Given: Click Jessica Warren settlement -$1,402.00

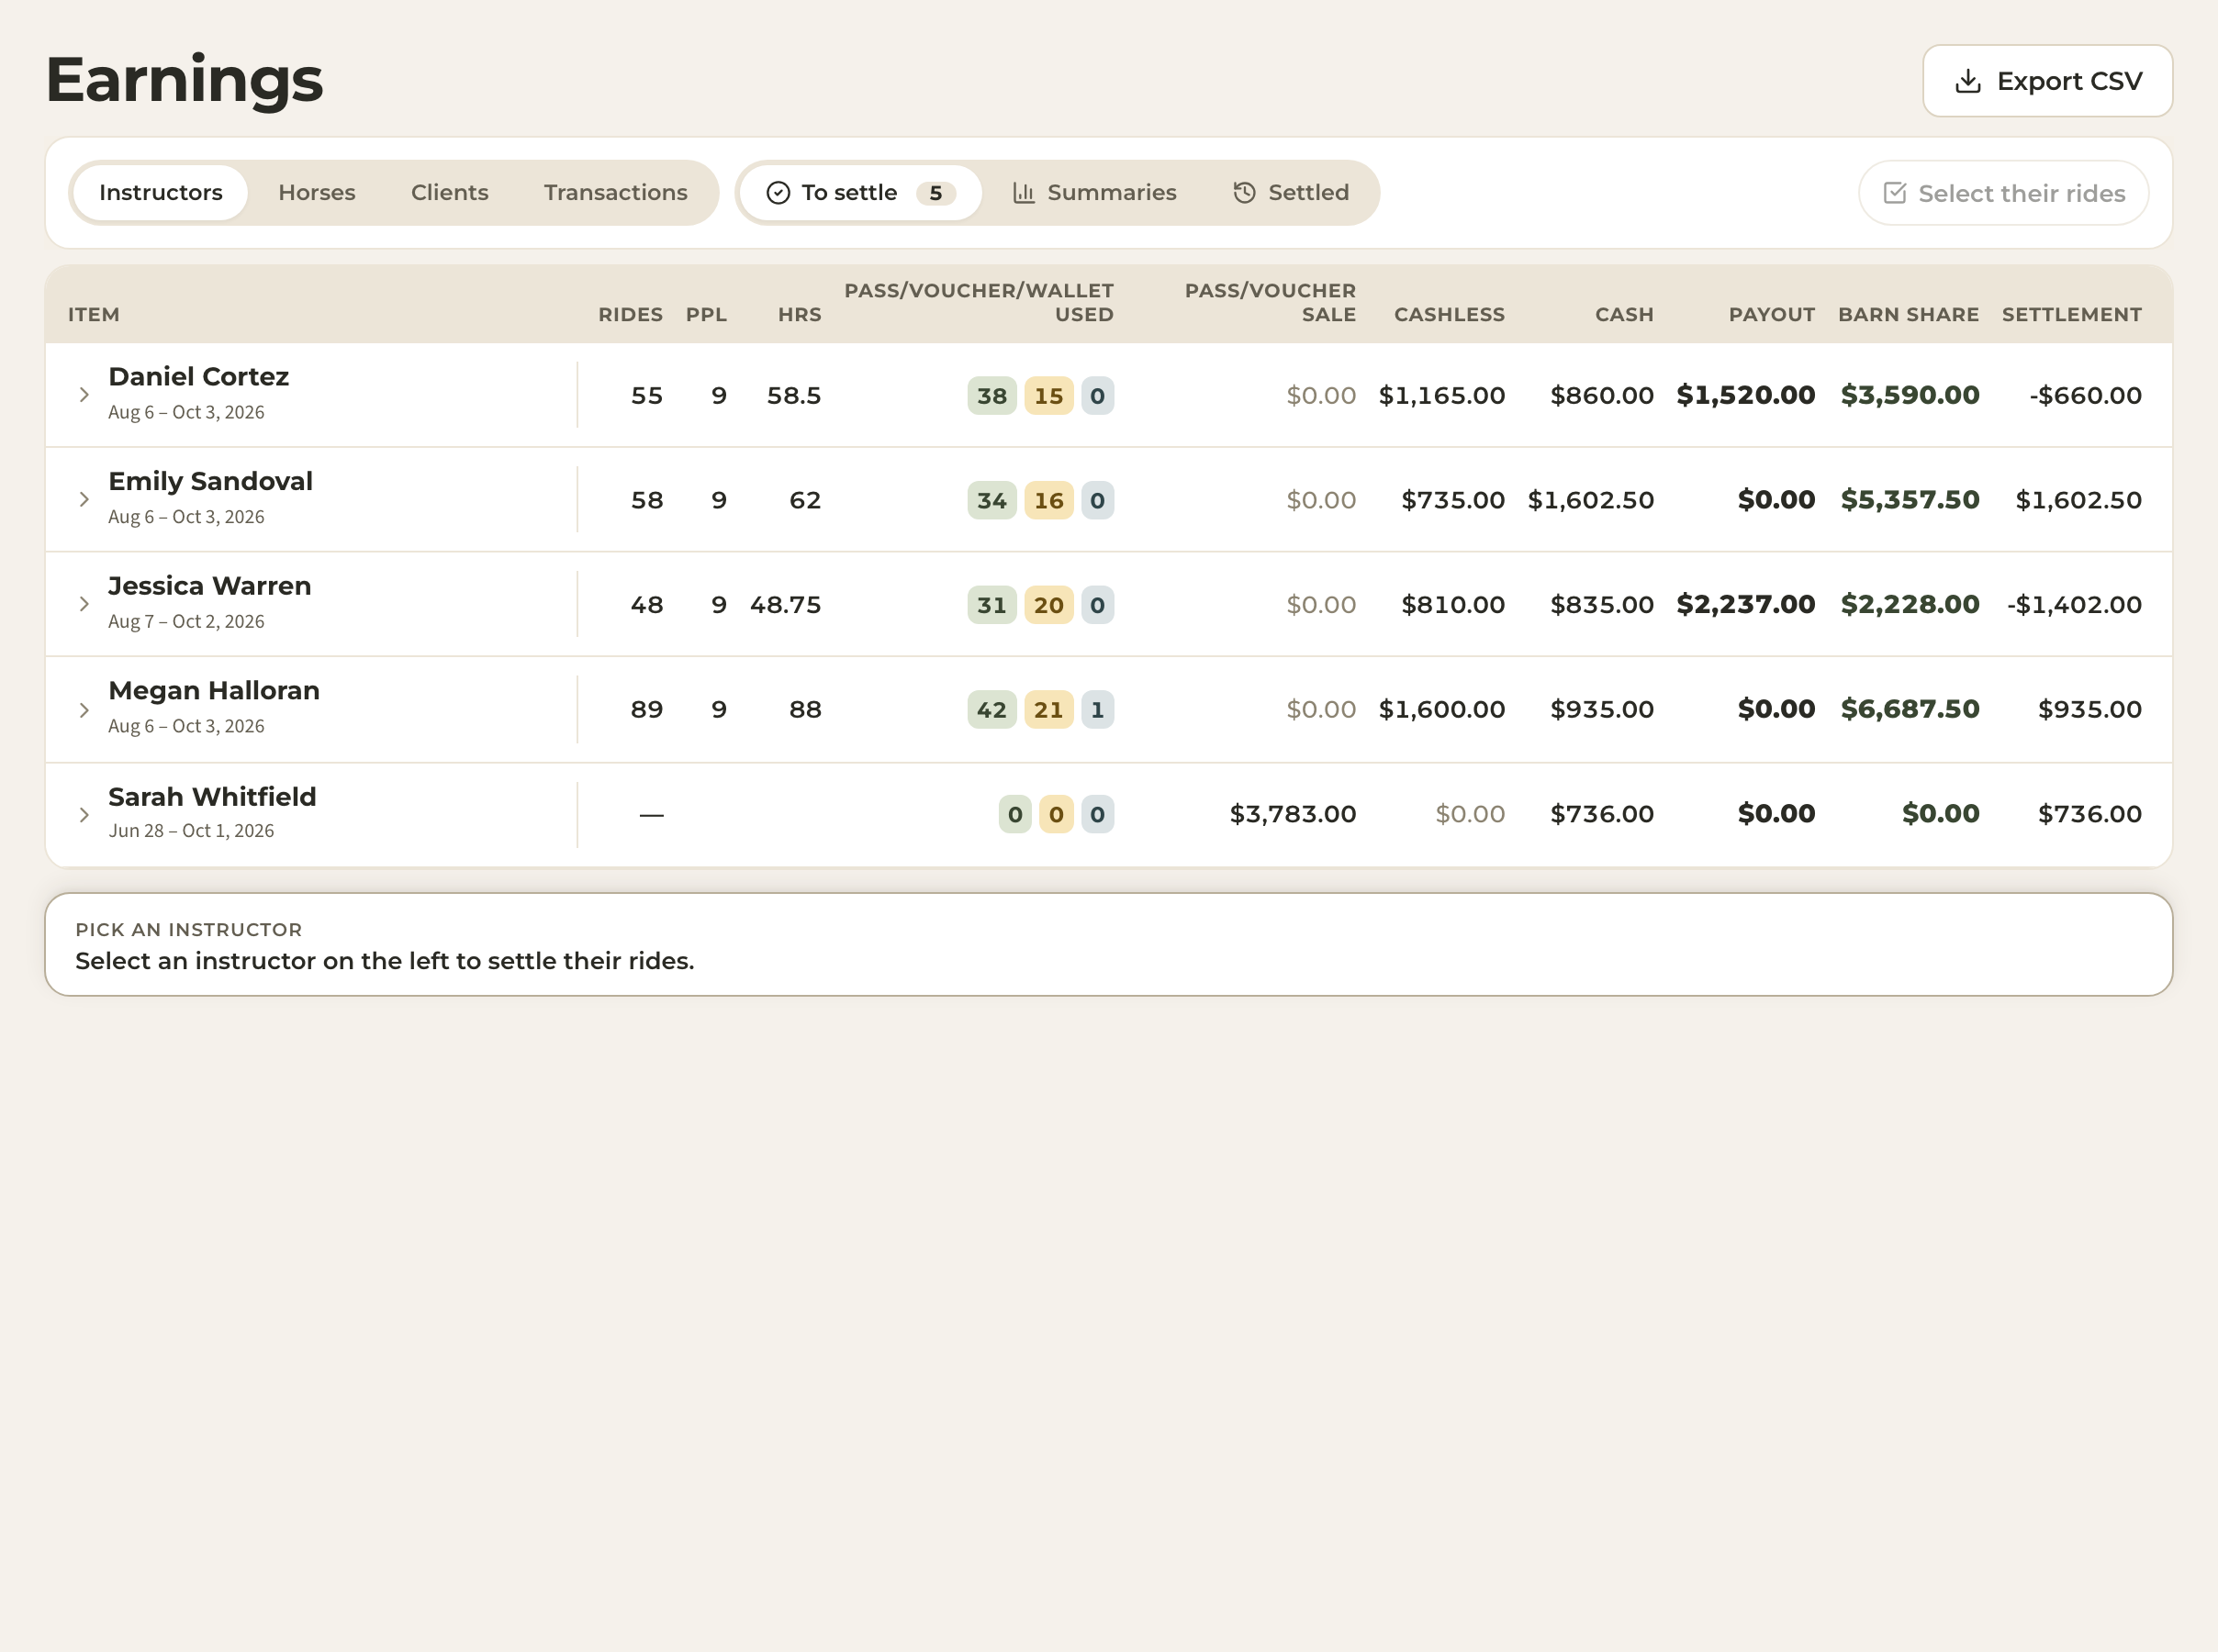Looking at the screenshot, I should click(2074, 605).
